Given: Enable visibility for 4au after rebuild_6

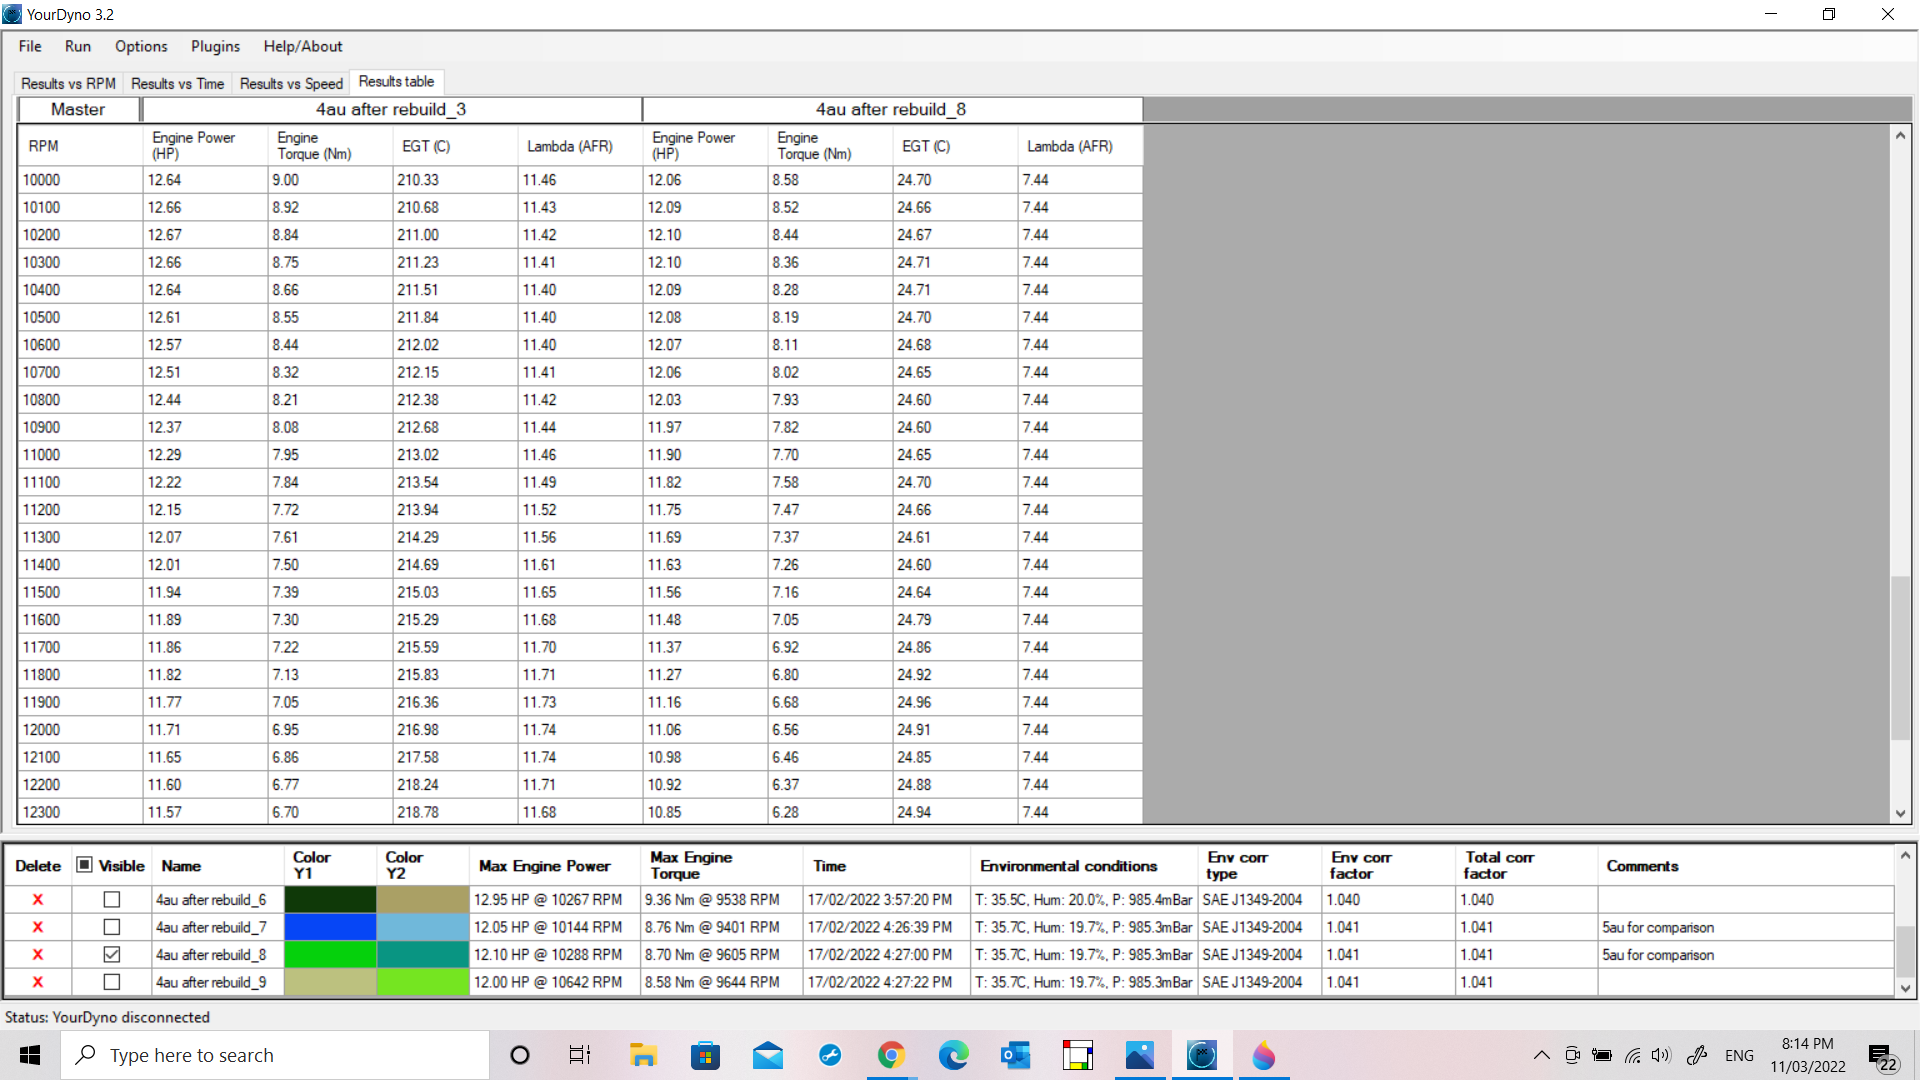Looking at the screenshot, I should 112,900.
